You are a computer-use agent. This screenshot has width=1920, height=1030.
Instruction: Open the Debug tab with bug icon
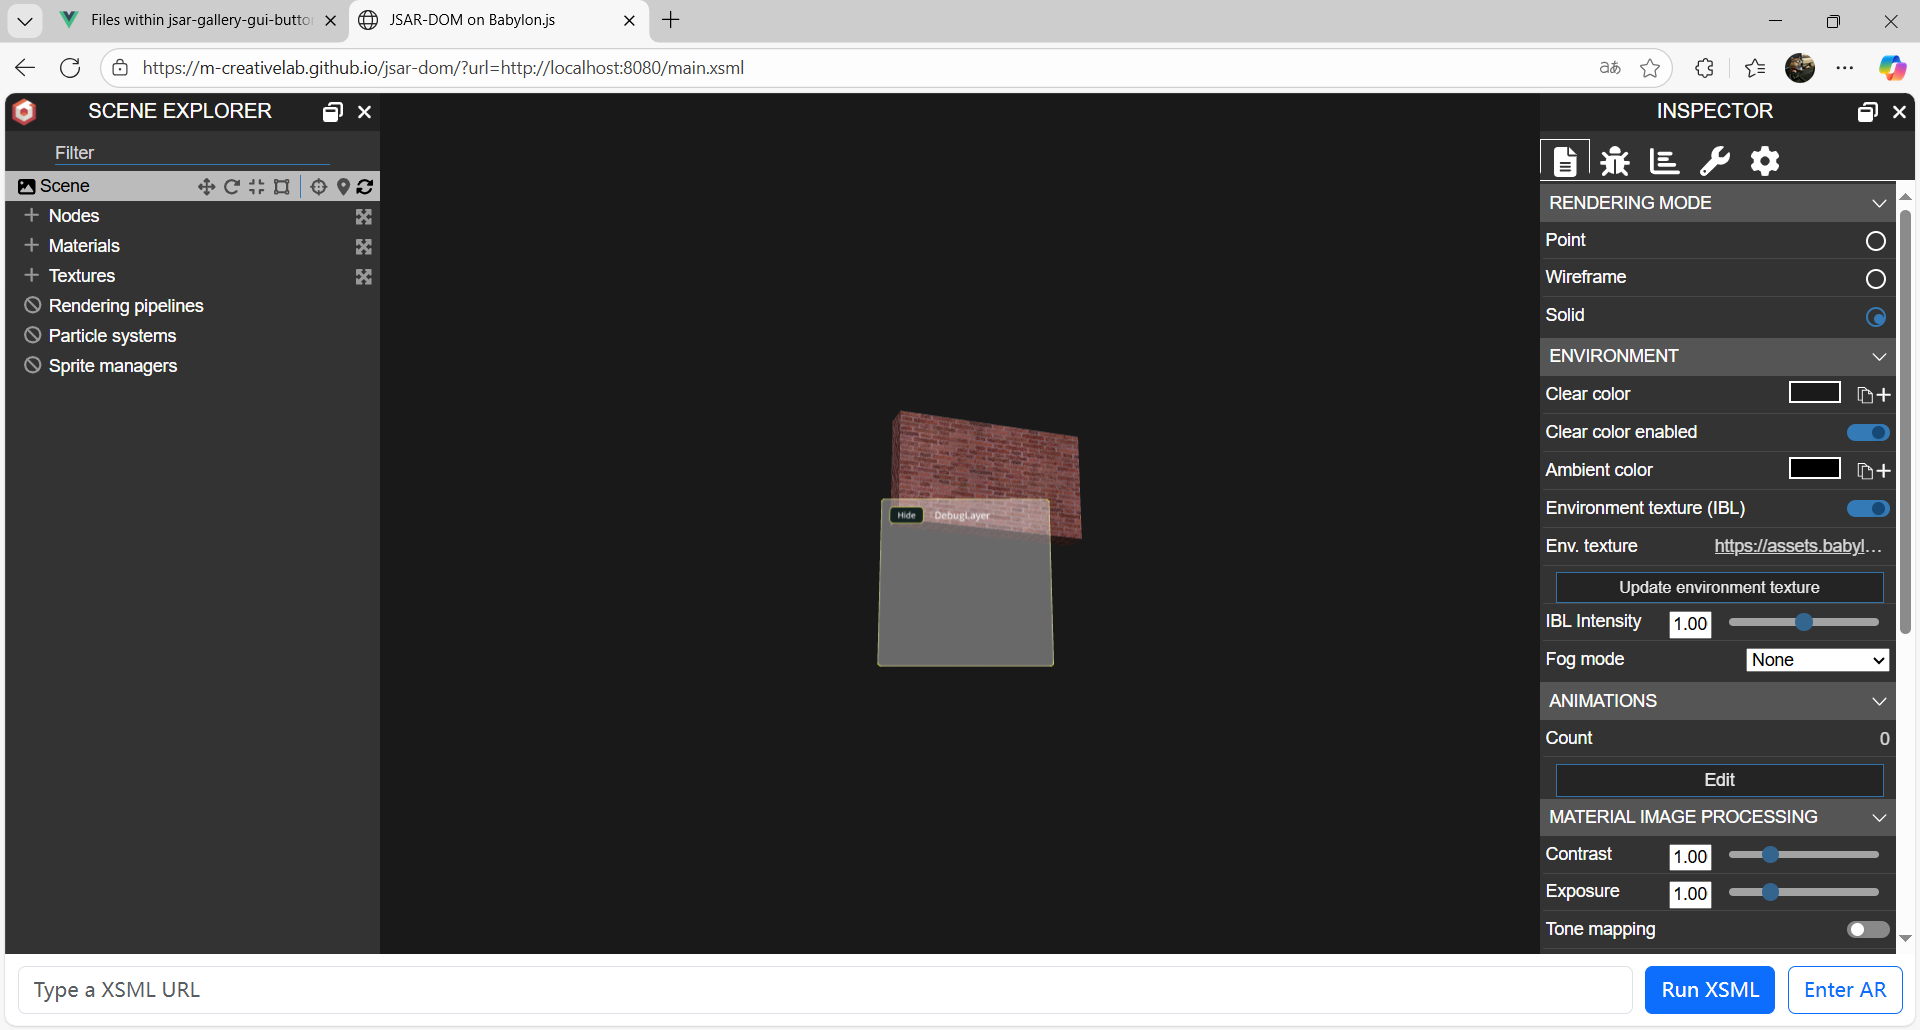click(1615, 161)
